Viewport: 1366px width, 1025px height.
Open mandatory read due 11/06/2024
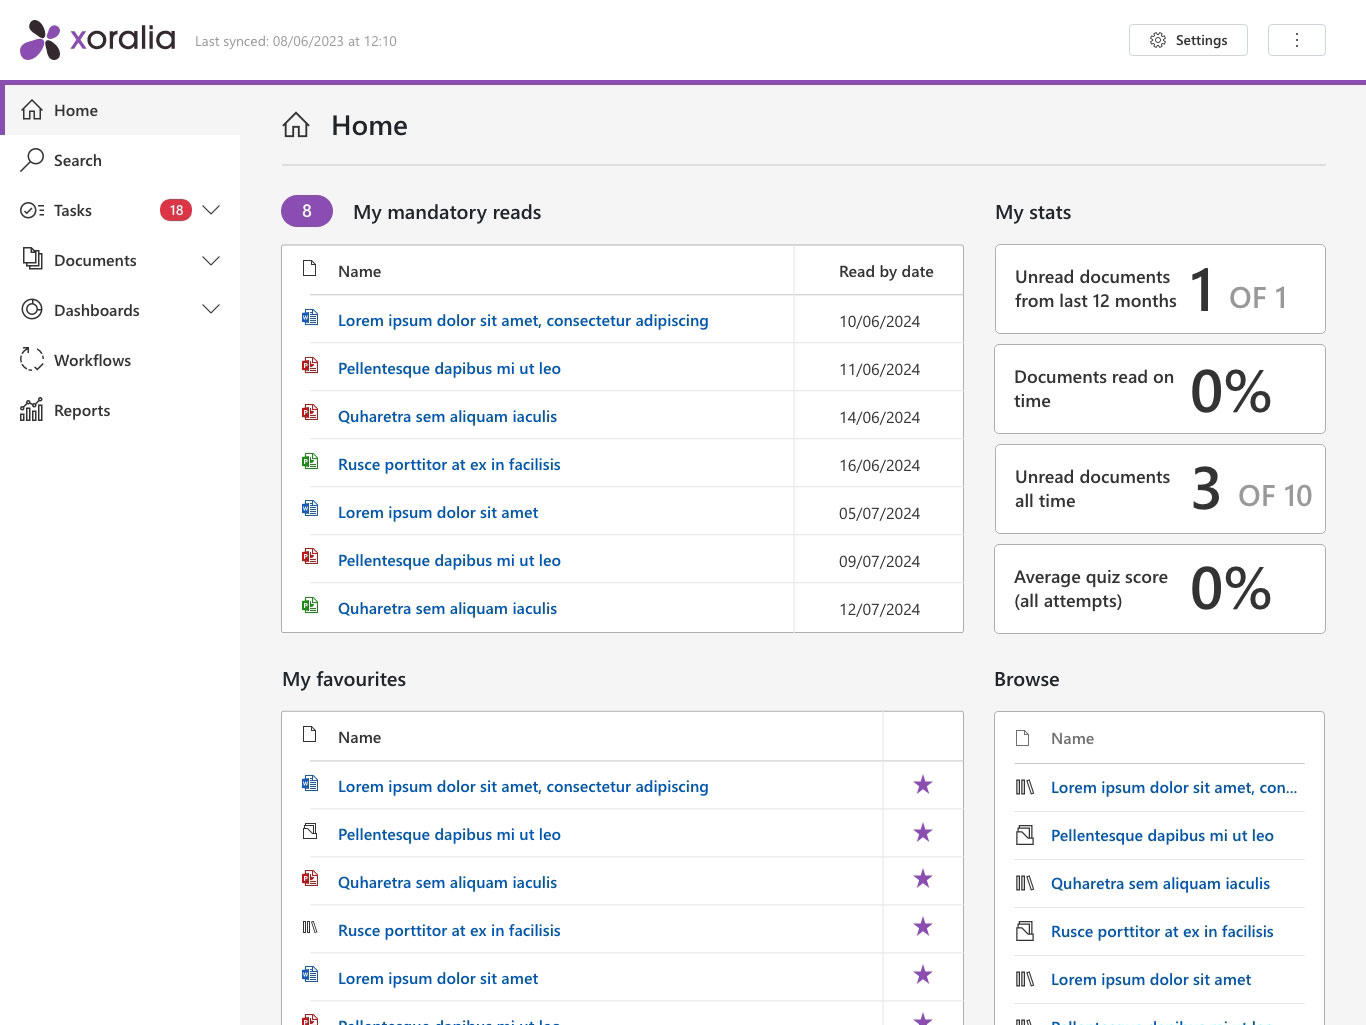(x=449, y=369)
